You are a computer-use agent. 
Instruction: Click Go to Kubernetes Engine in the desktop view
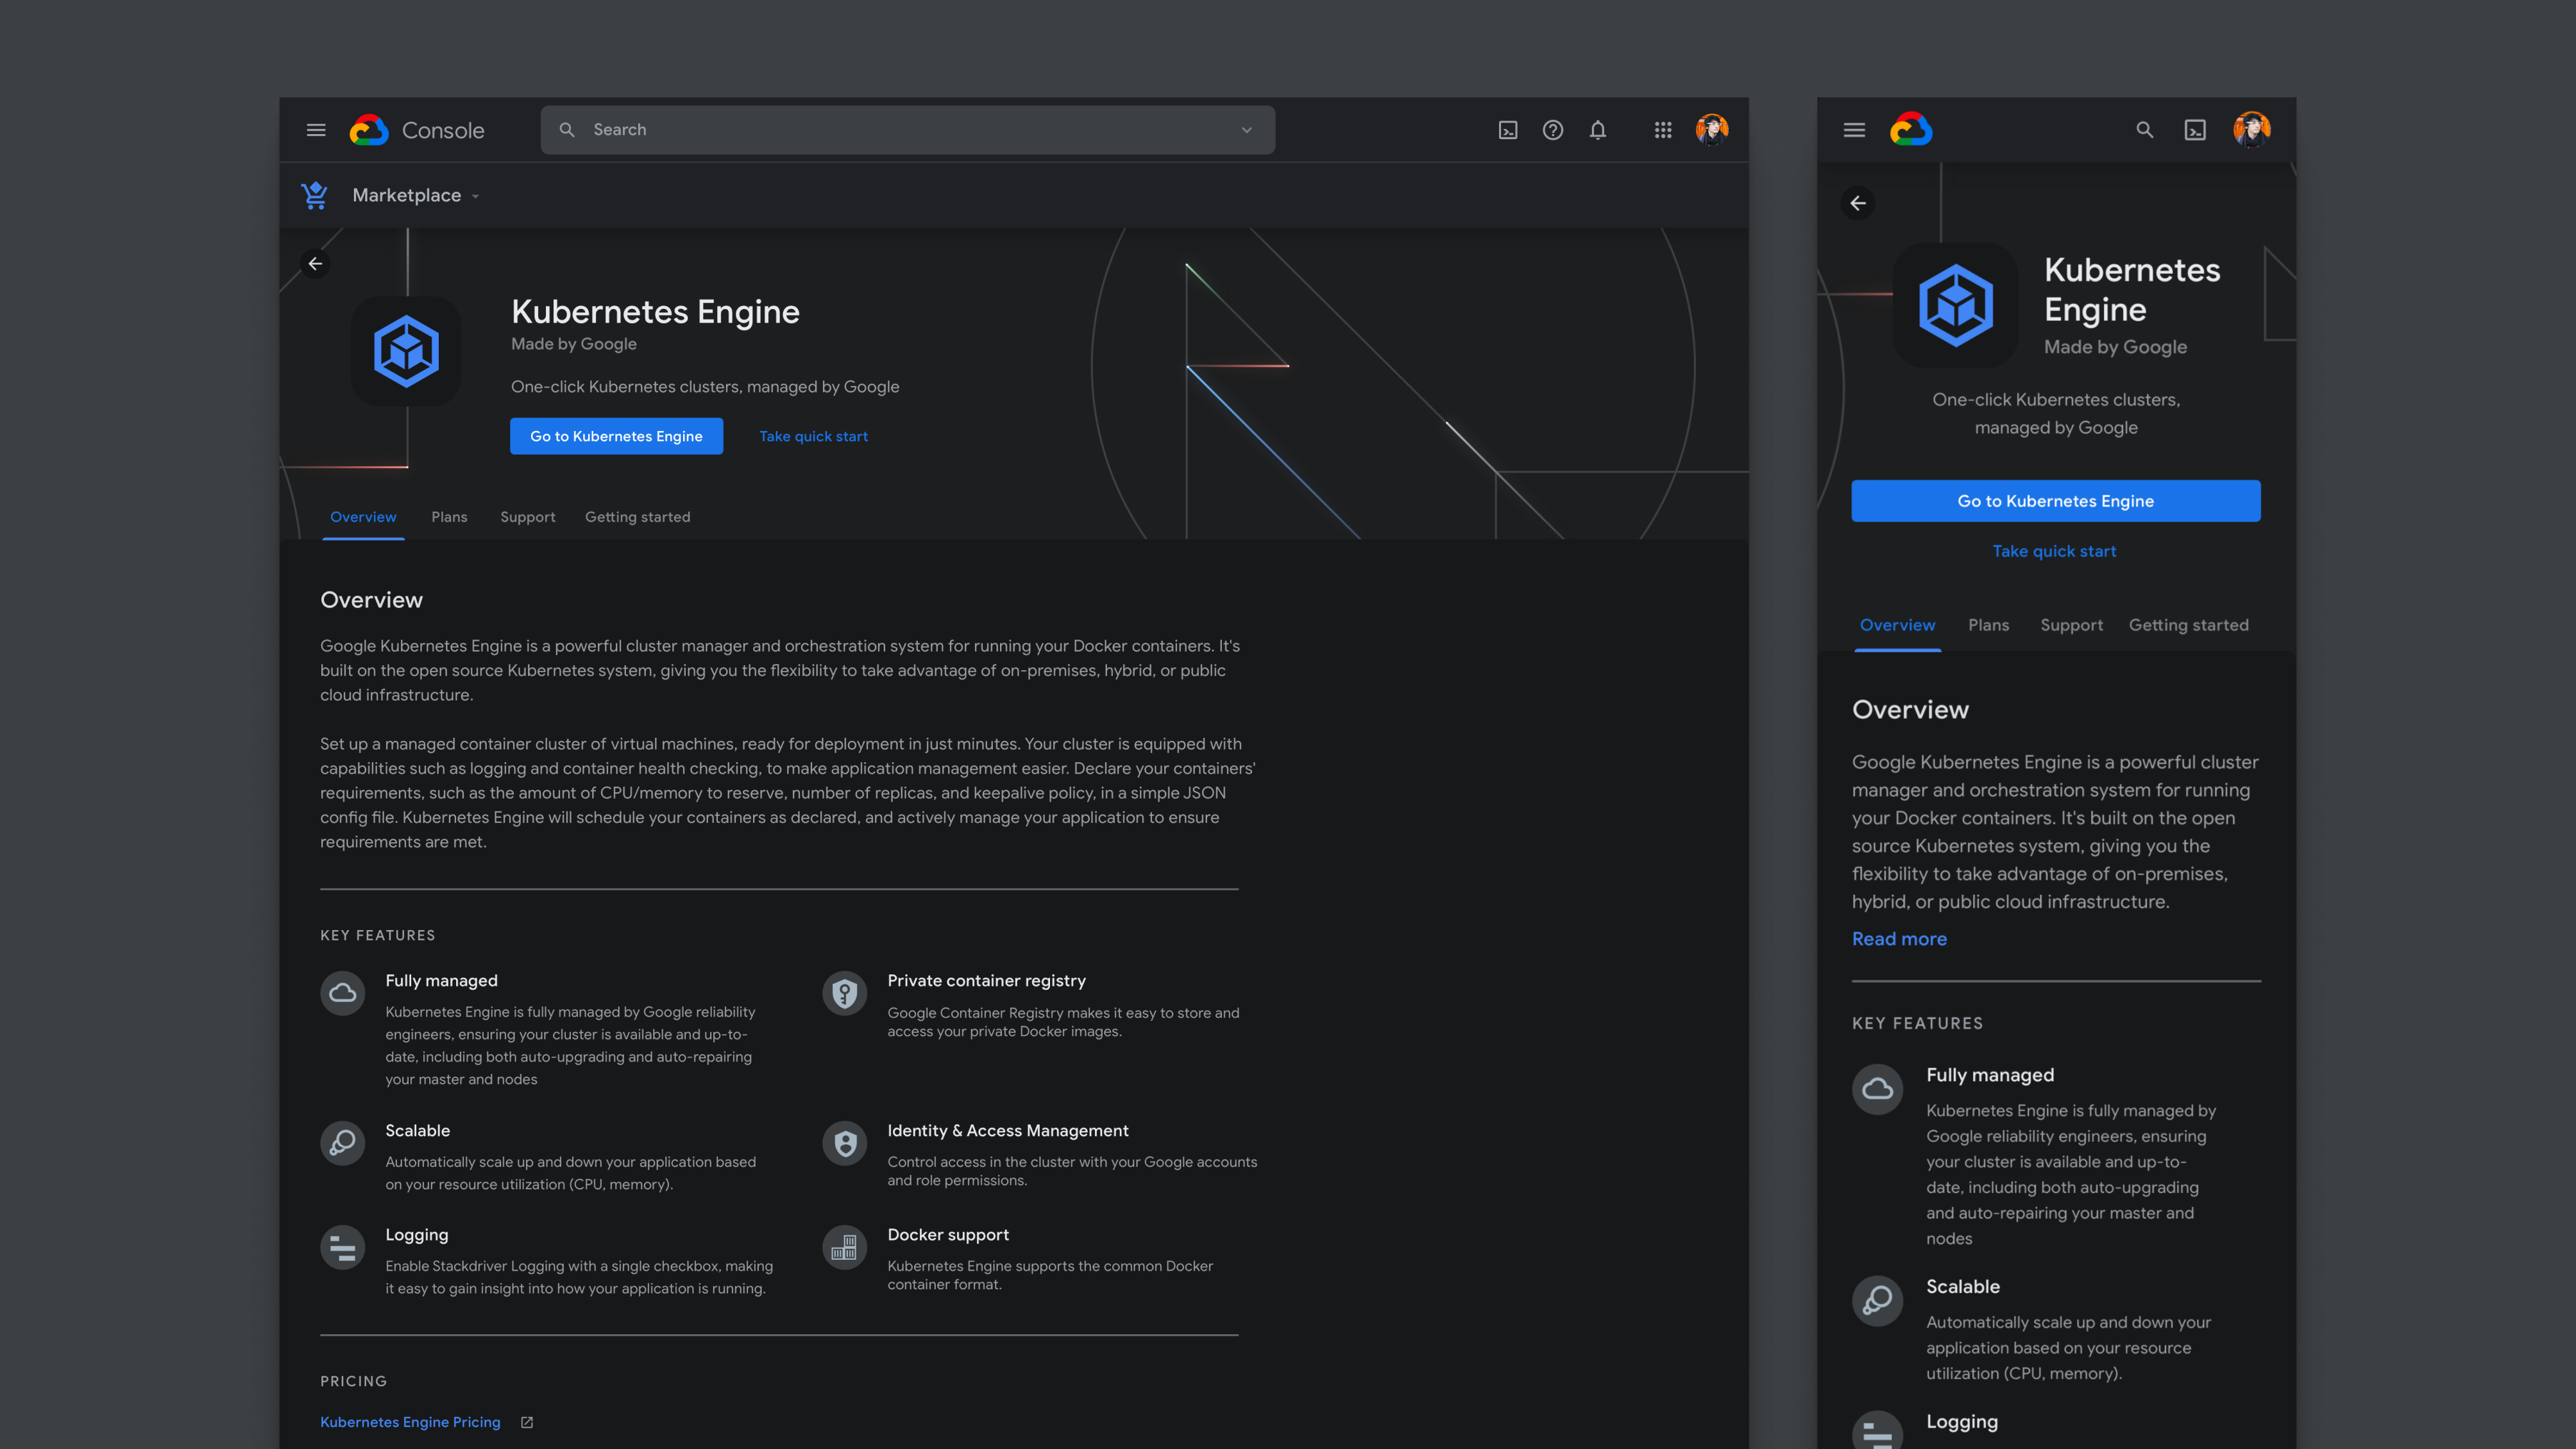[616, 436]
